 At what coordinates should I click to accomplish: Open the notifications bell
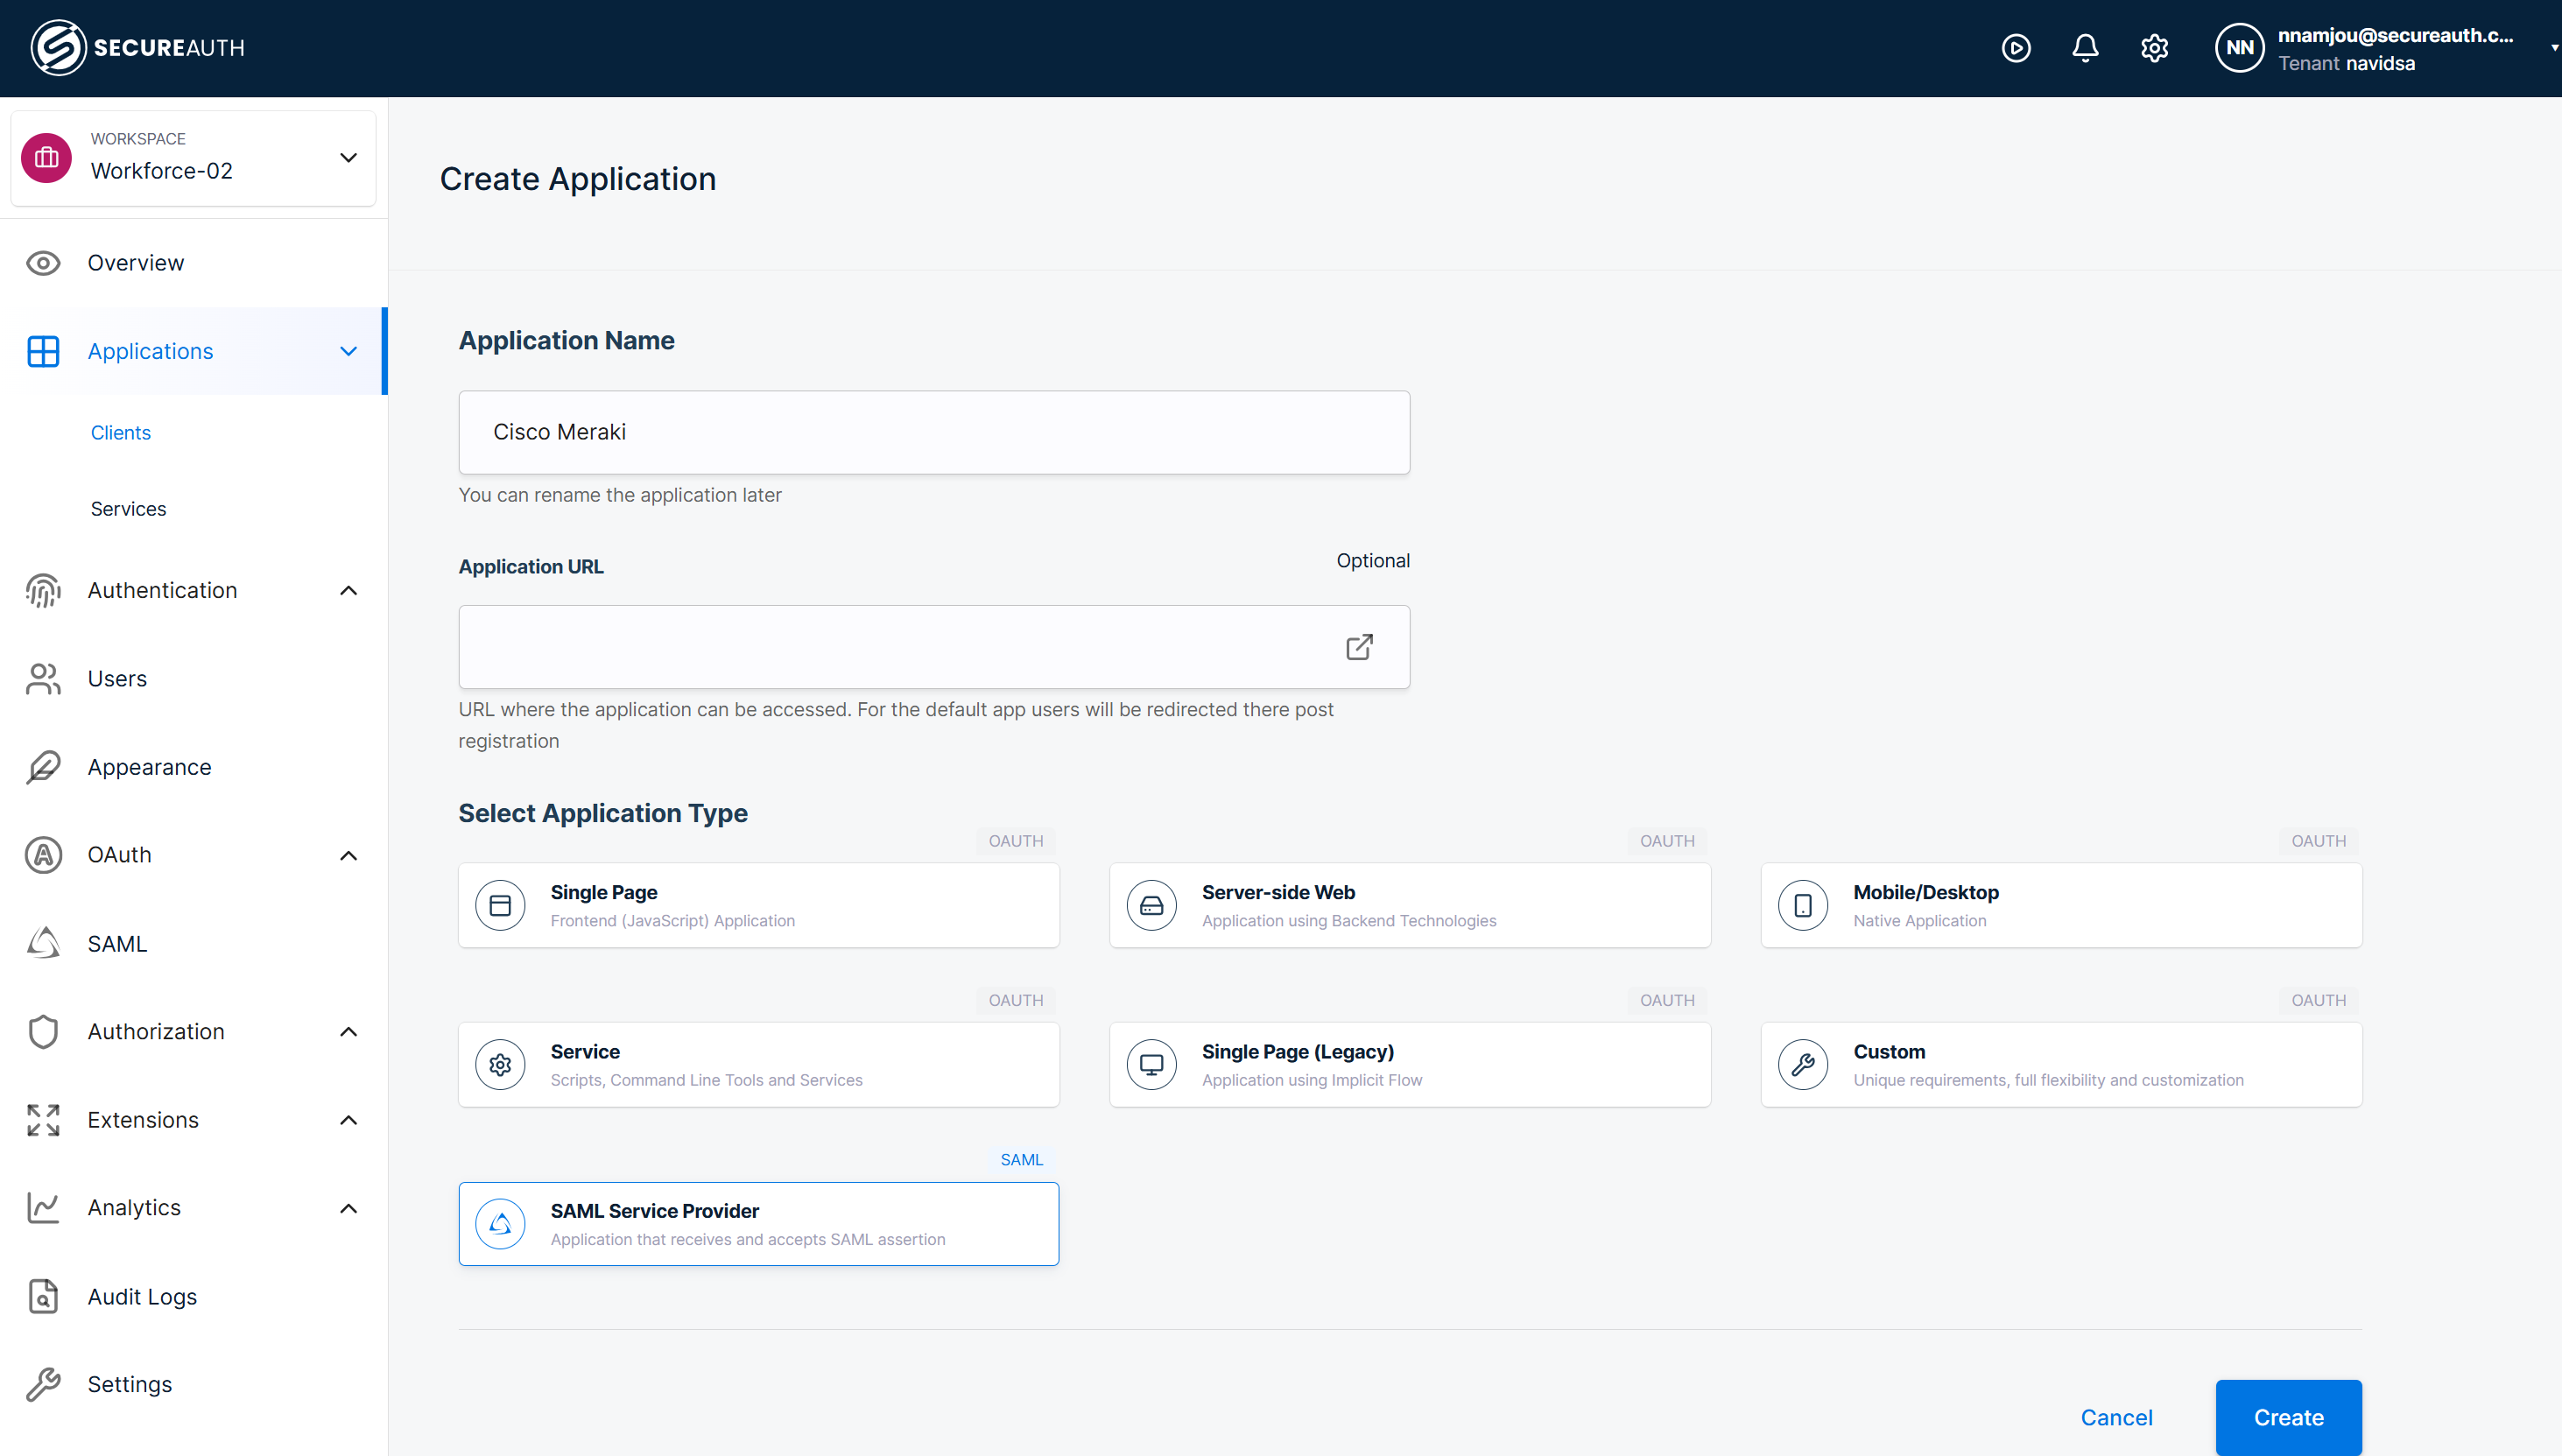(2085, 48)
